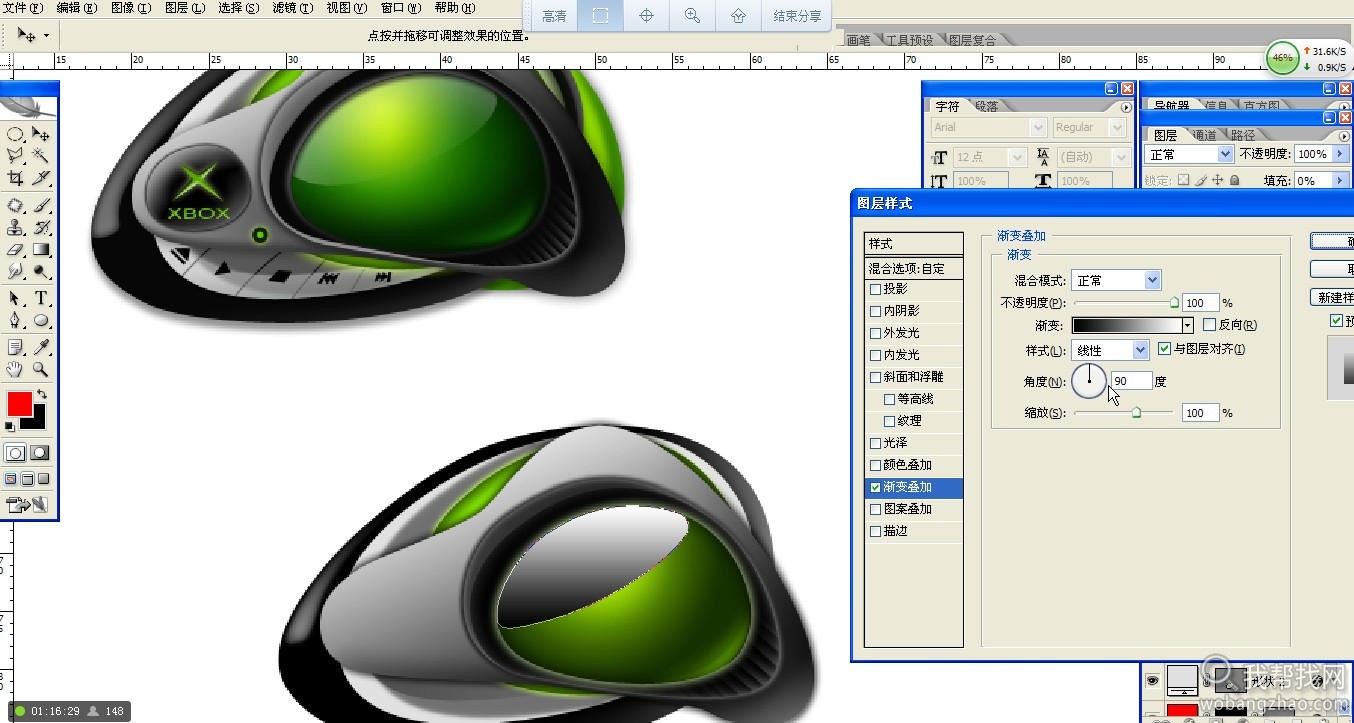The height and width of the screenshot is (723, 1354).
Task: Enable the 斜面和浮雕 bevel checkbox
Action: (x=876, y=377)
